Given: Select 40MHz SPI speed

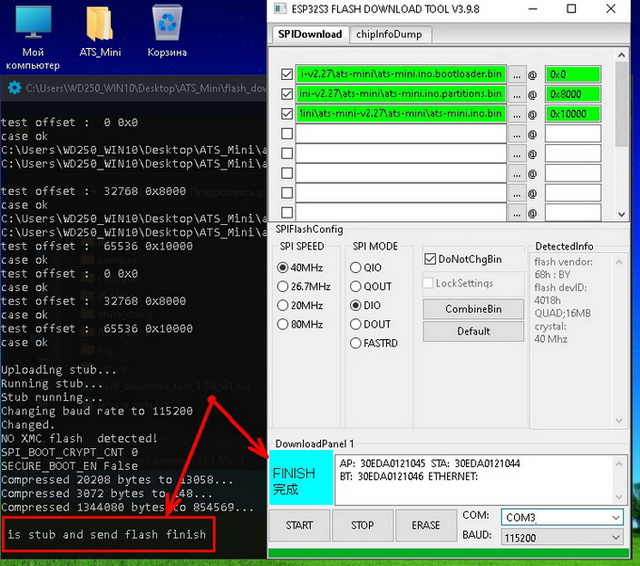Looking at the screenshot, I should click(x=300, y=267).
